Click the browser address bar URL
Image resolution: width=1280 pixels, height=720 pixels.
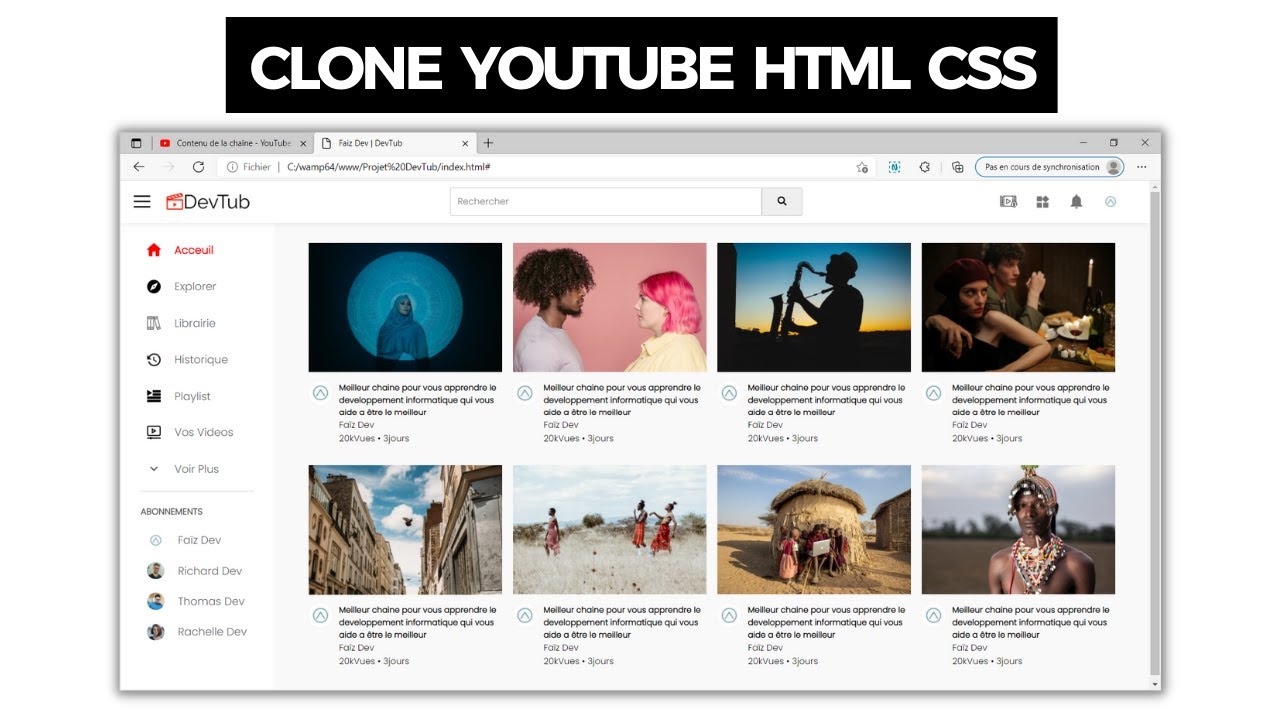point(388,167)
